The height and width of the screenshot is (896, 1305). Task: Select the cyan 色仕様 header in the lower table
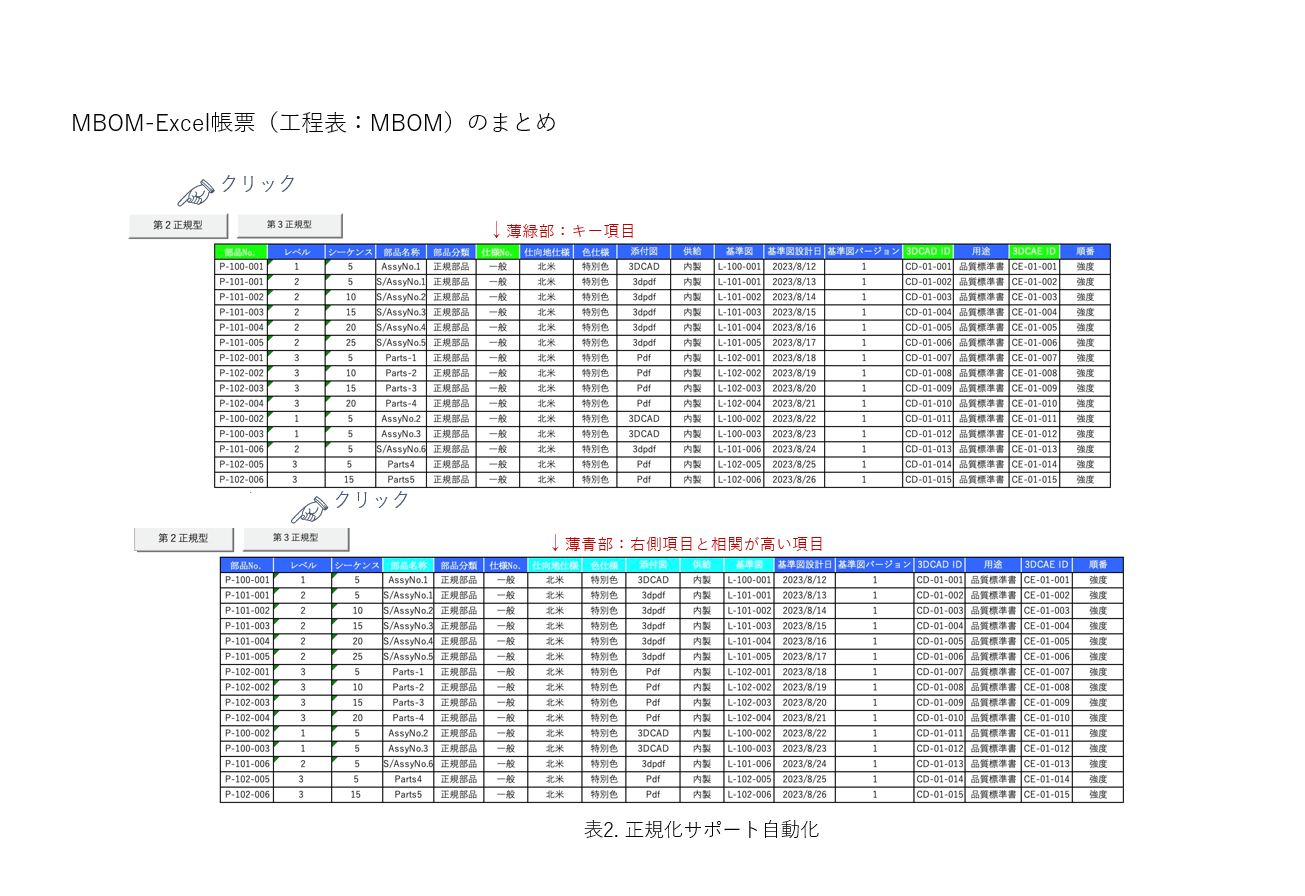click(604, 565)
